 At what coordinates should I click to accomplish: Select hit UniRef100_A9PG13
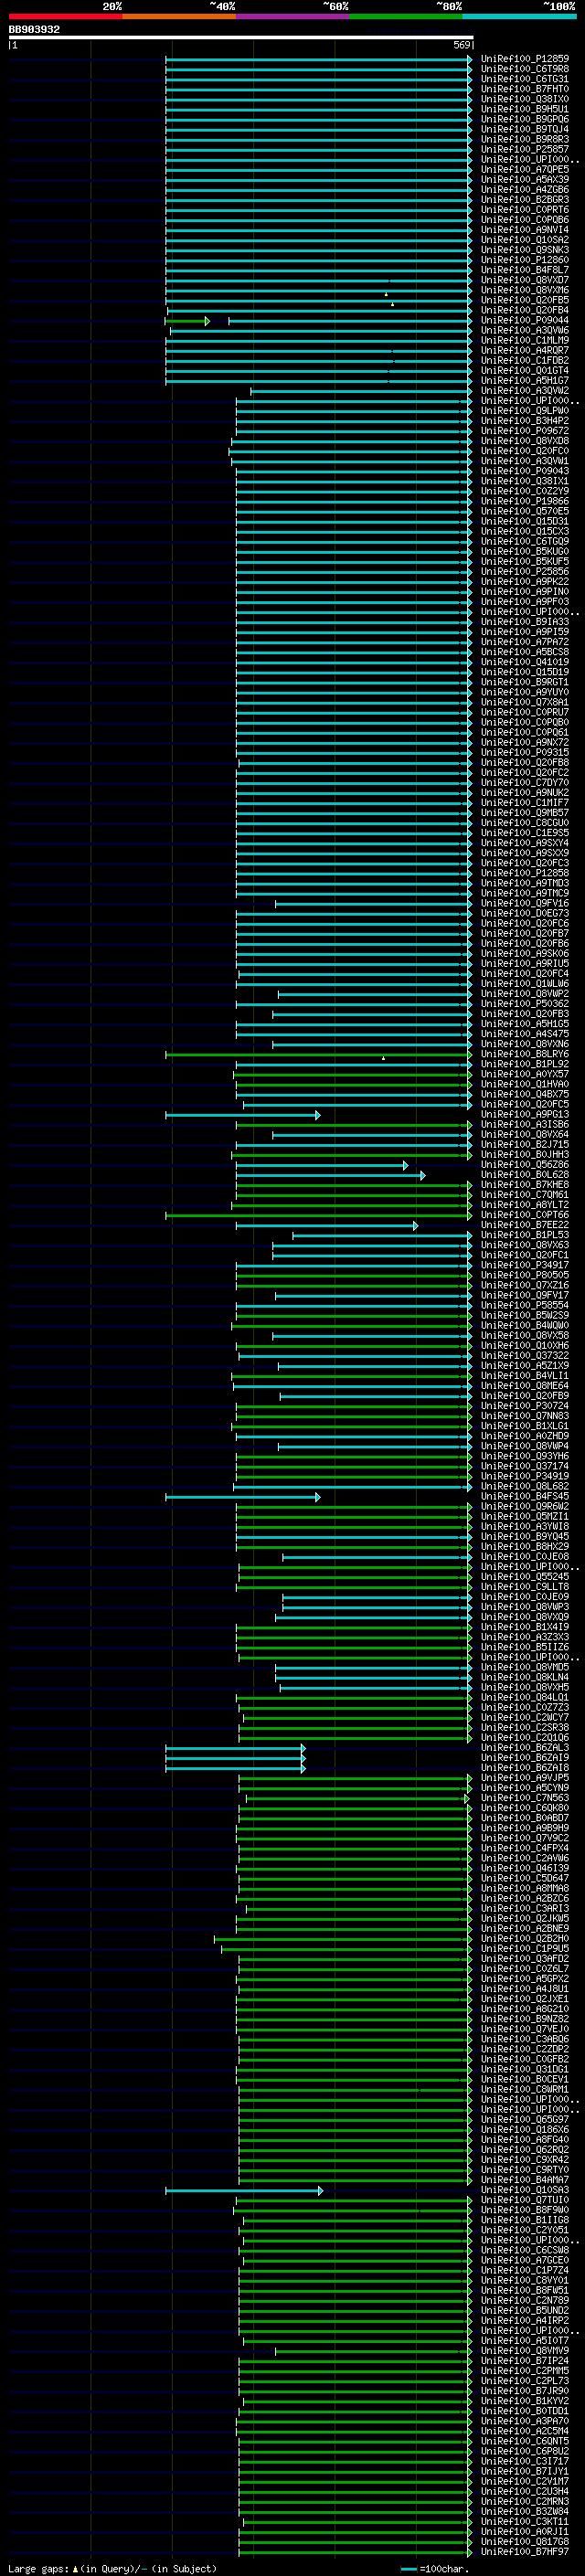pos(524,1114)
